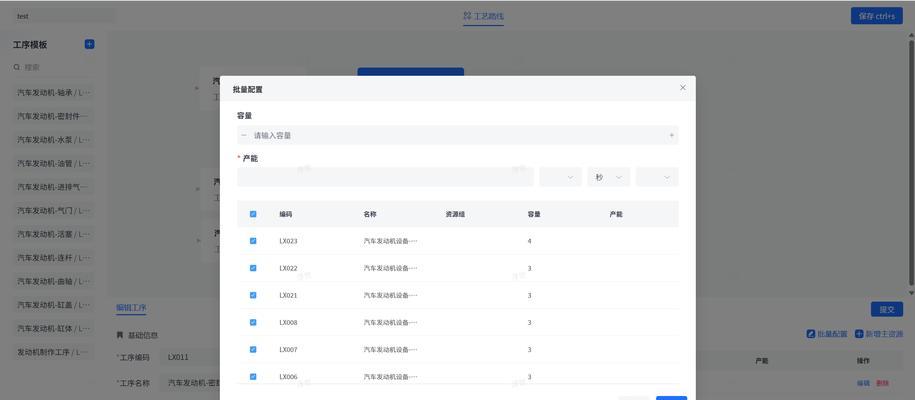Uncheck the LX008 row checkbox
Image resolution: width=915 pixels, height=400 pixels.
click(x=253, y=322)
